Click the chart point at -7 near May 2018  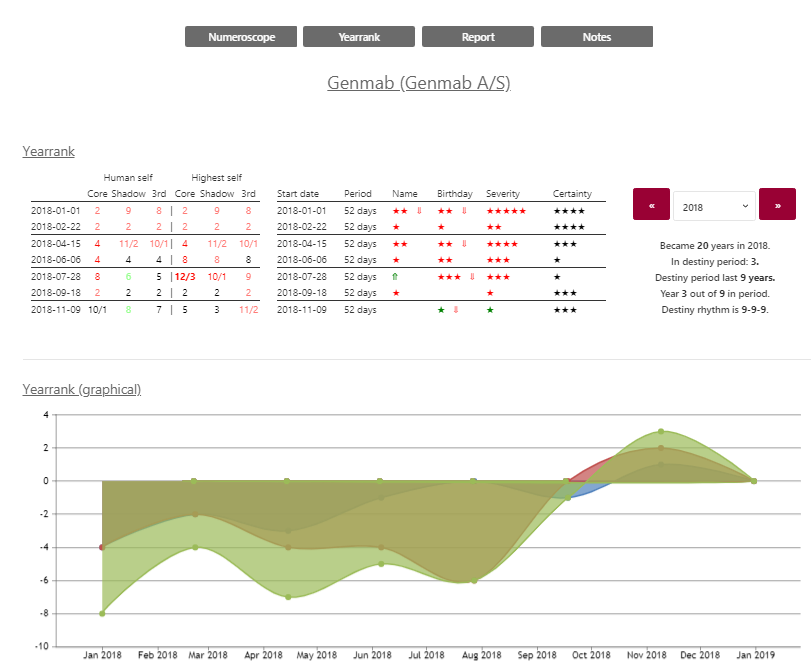[x=288, y=597]
